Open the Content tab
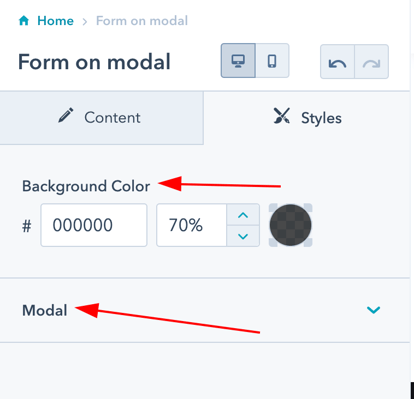The height and width of the screenshot is (399, 414). point(102,118)
